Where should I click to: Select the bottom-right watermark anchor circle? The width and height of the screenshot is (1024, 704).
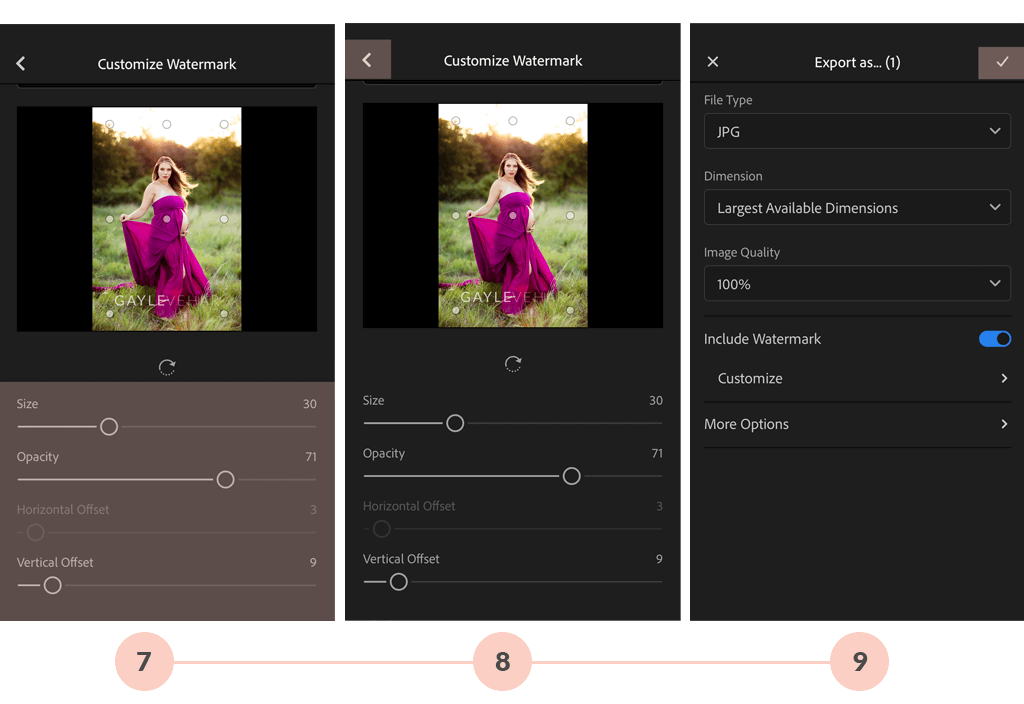click(224, 314)
